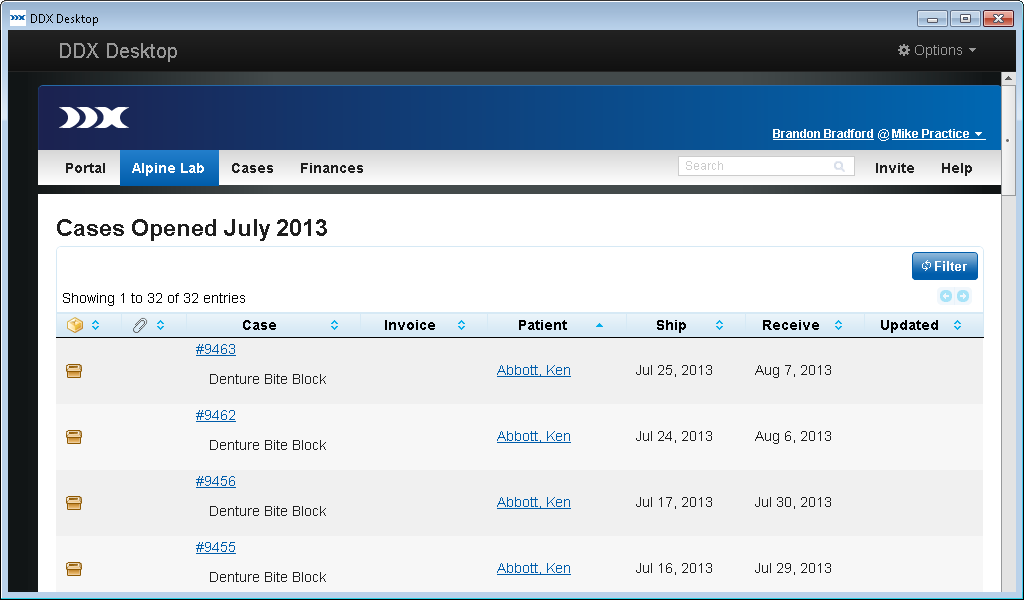The image size is (1024, 600).
Task: Open case link #9455
Action: [x=215, y=547]
